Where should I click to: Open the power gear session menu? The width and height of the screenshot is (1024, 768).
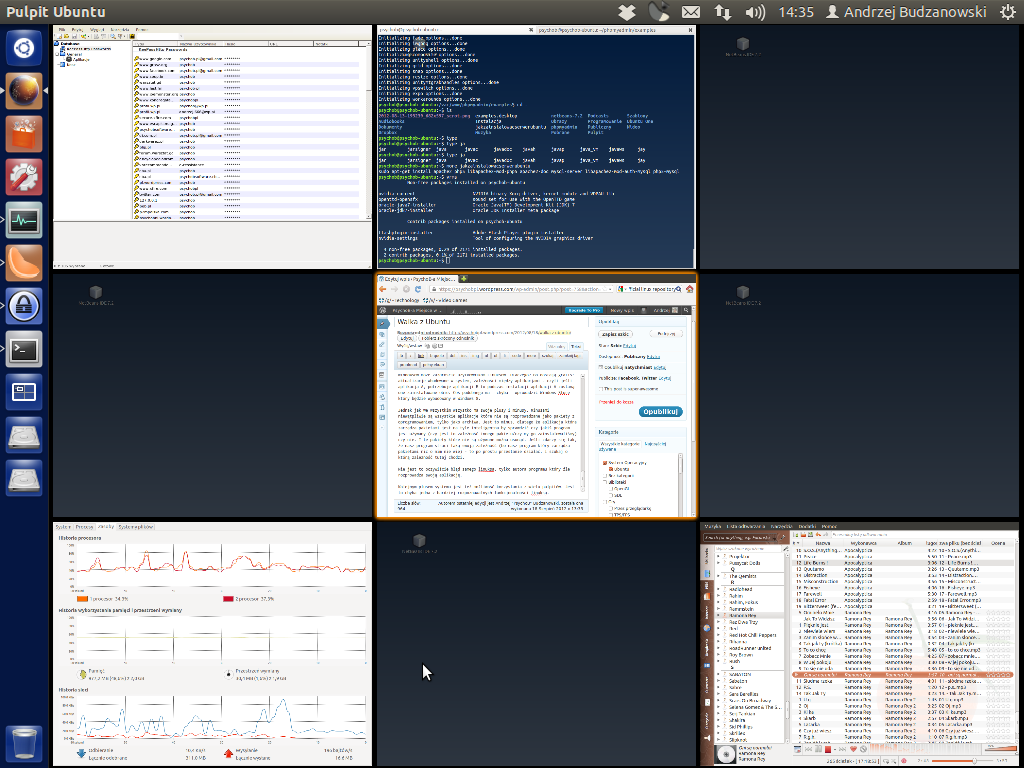[1007, 12]
